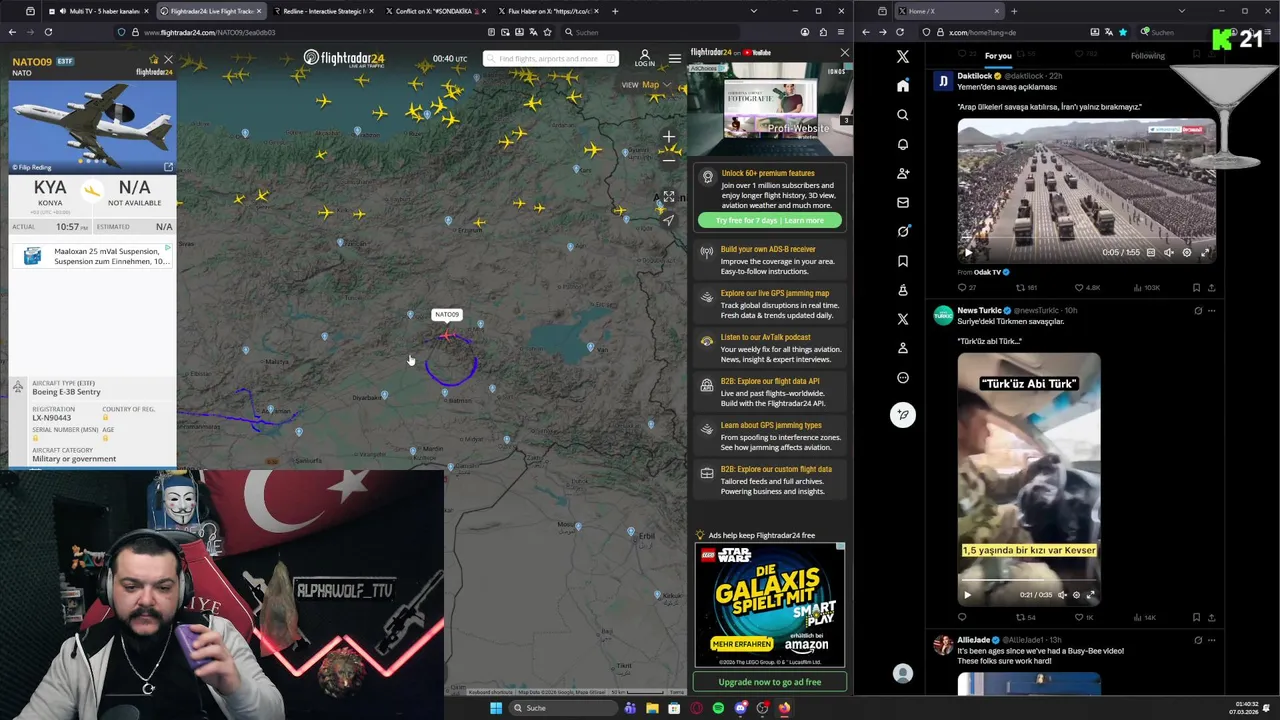Play the Odak TV video

click(x=967, y=253)
